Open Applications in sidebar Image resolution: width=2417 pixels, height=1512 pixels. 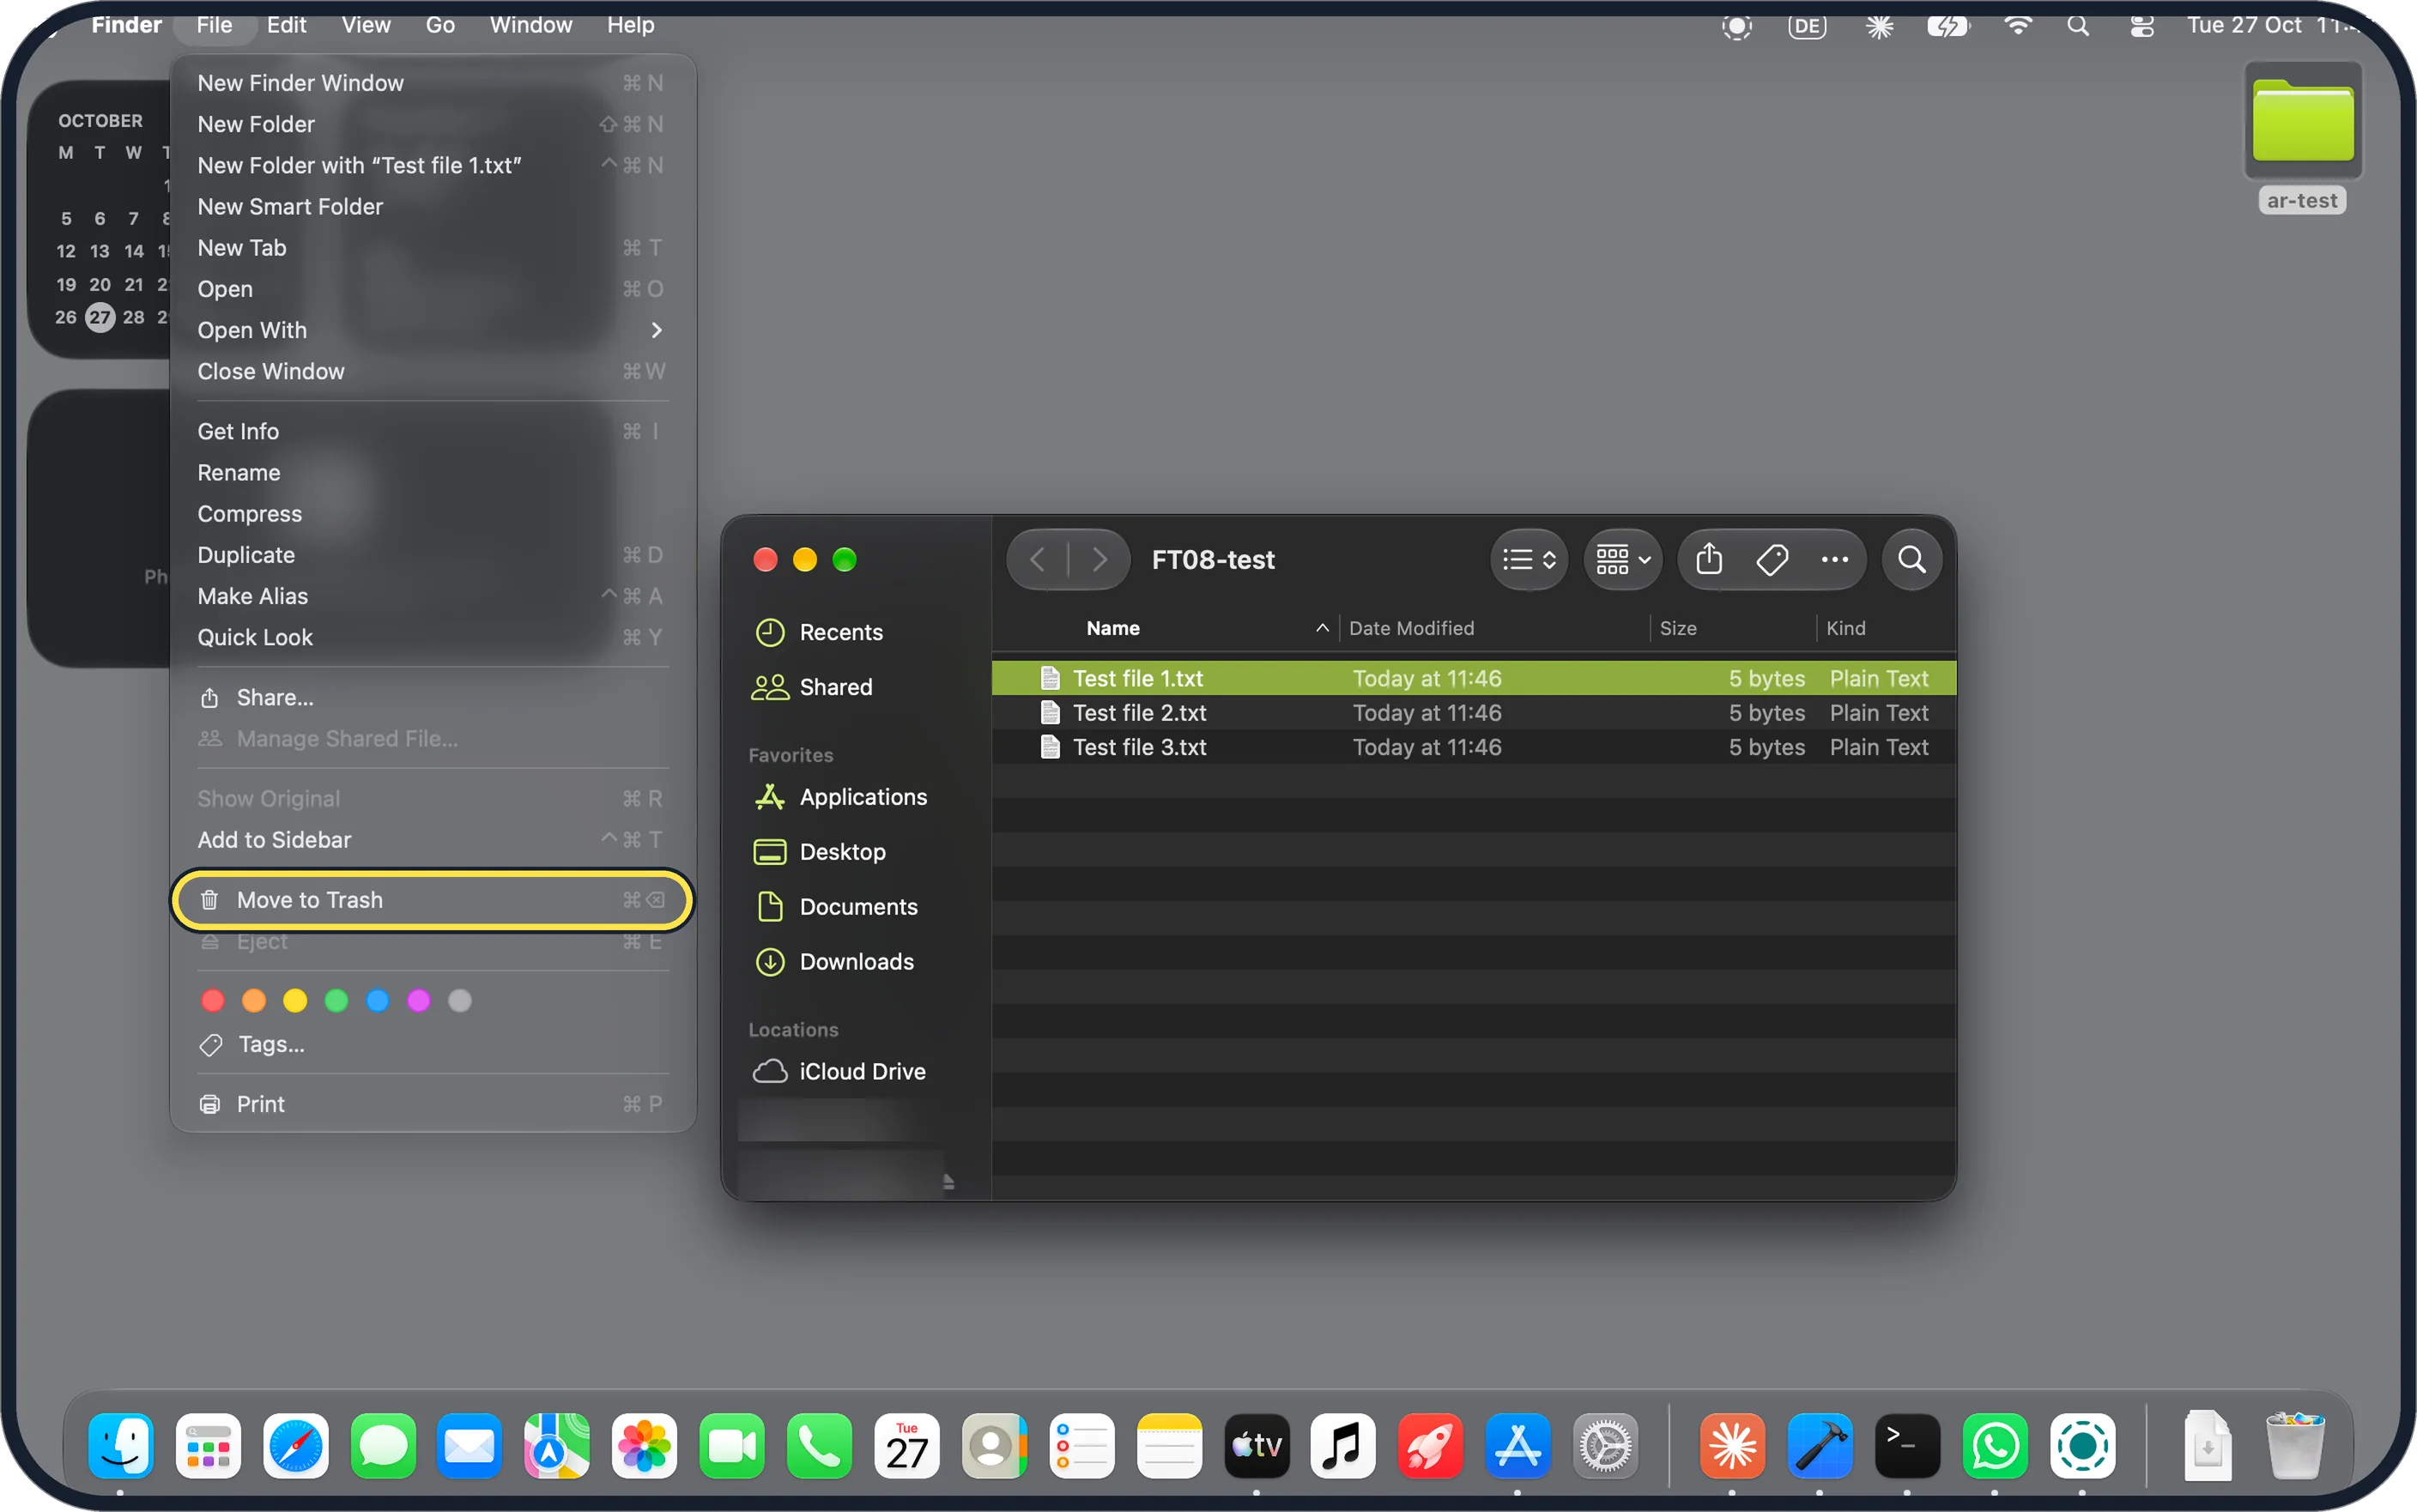coord(843,797)
